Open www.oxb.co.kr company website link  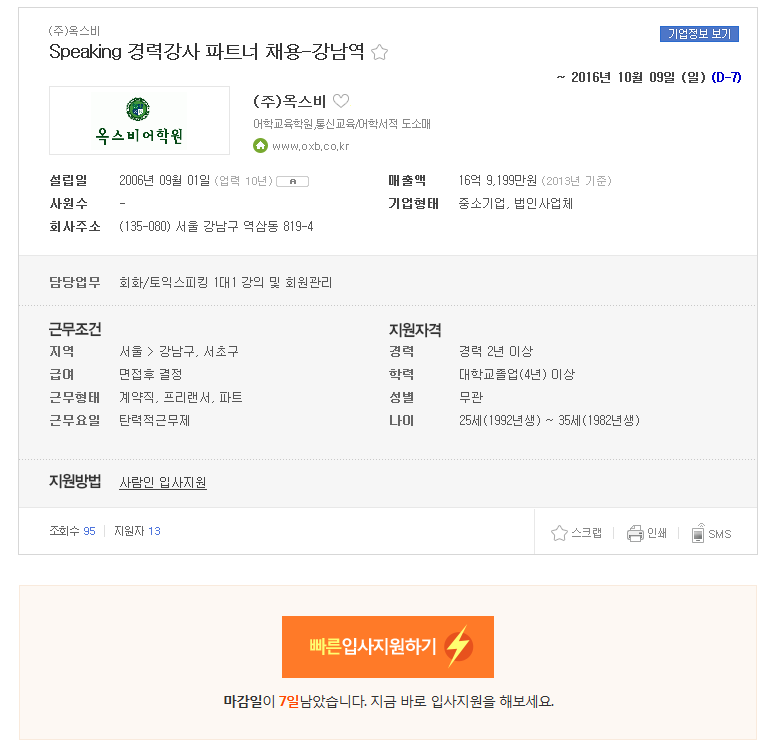click(x=310, y=146)
